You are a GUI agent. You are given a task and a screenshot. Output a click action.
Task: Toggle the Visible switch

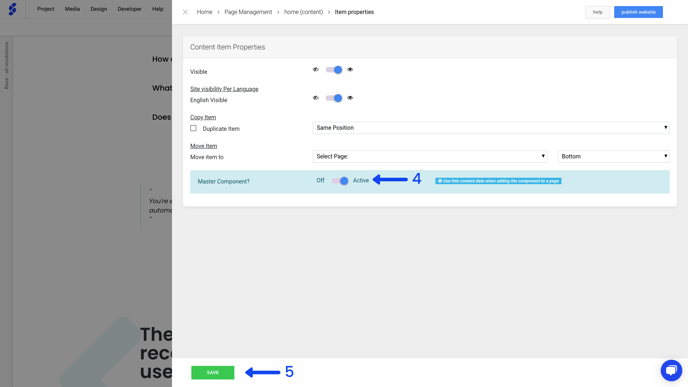click(334, 70)
